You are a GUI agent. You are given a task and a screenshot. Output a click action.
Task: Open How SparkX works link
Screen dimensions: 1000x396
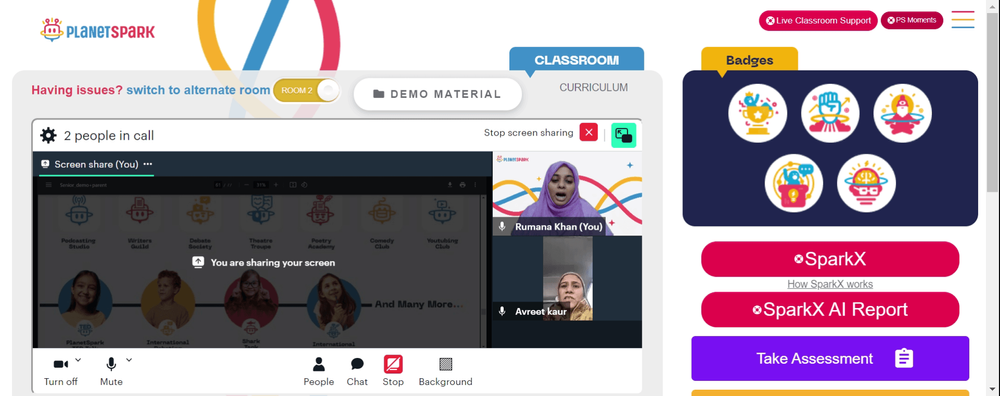click(830, 284)
